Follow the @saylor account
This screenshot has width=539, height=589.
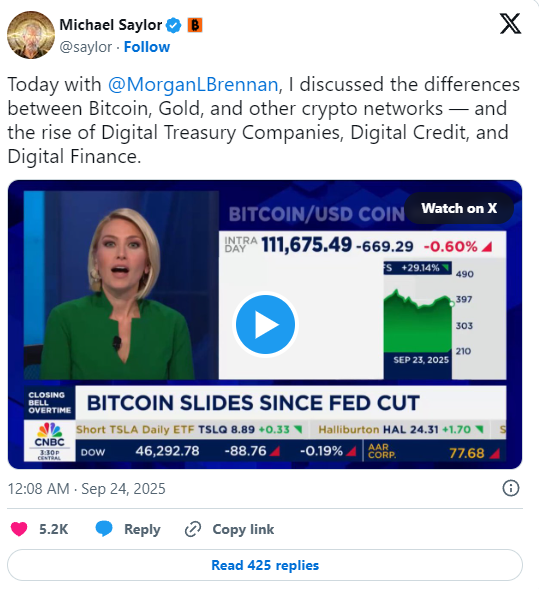(x=147, y=47)
